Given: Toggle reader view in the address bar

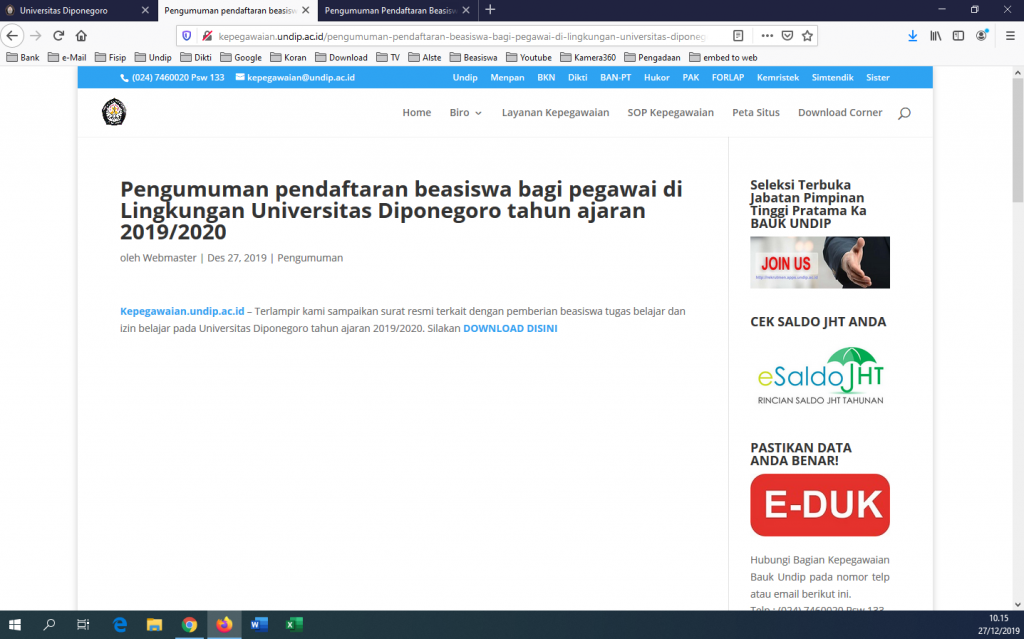Looking at the screenshot, I should coord(738,35).
